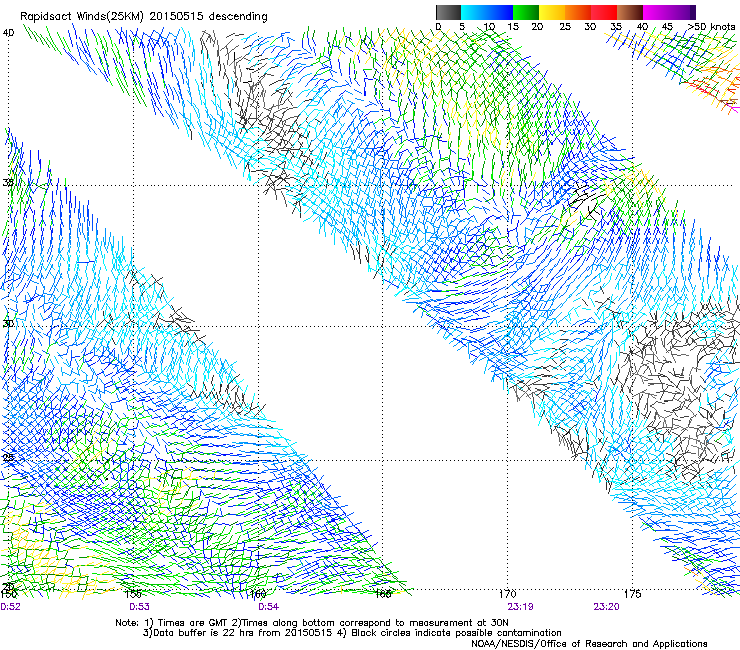Select the brown 35-40 knots legend swatch
740x650 pixels.
[x=630, y=12]
